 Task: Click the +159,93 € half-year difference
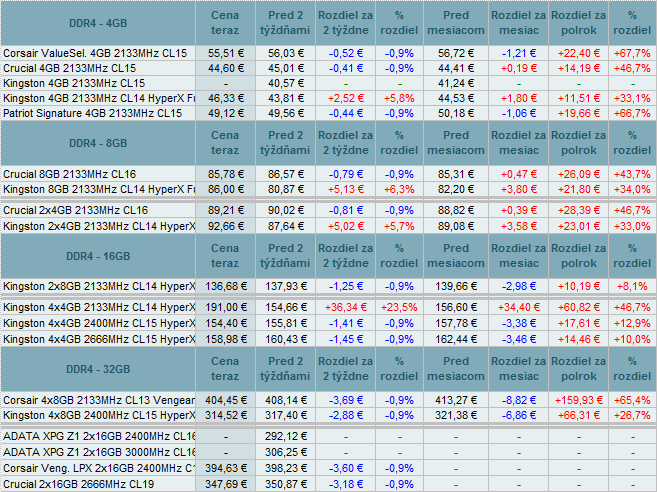[x=579, y=401]
